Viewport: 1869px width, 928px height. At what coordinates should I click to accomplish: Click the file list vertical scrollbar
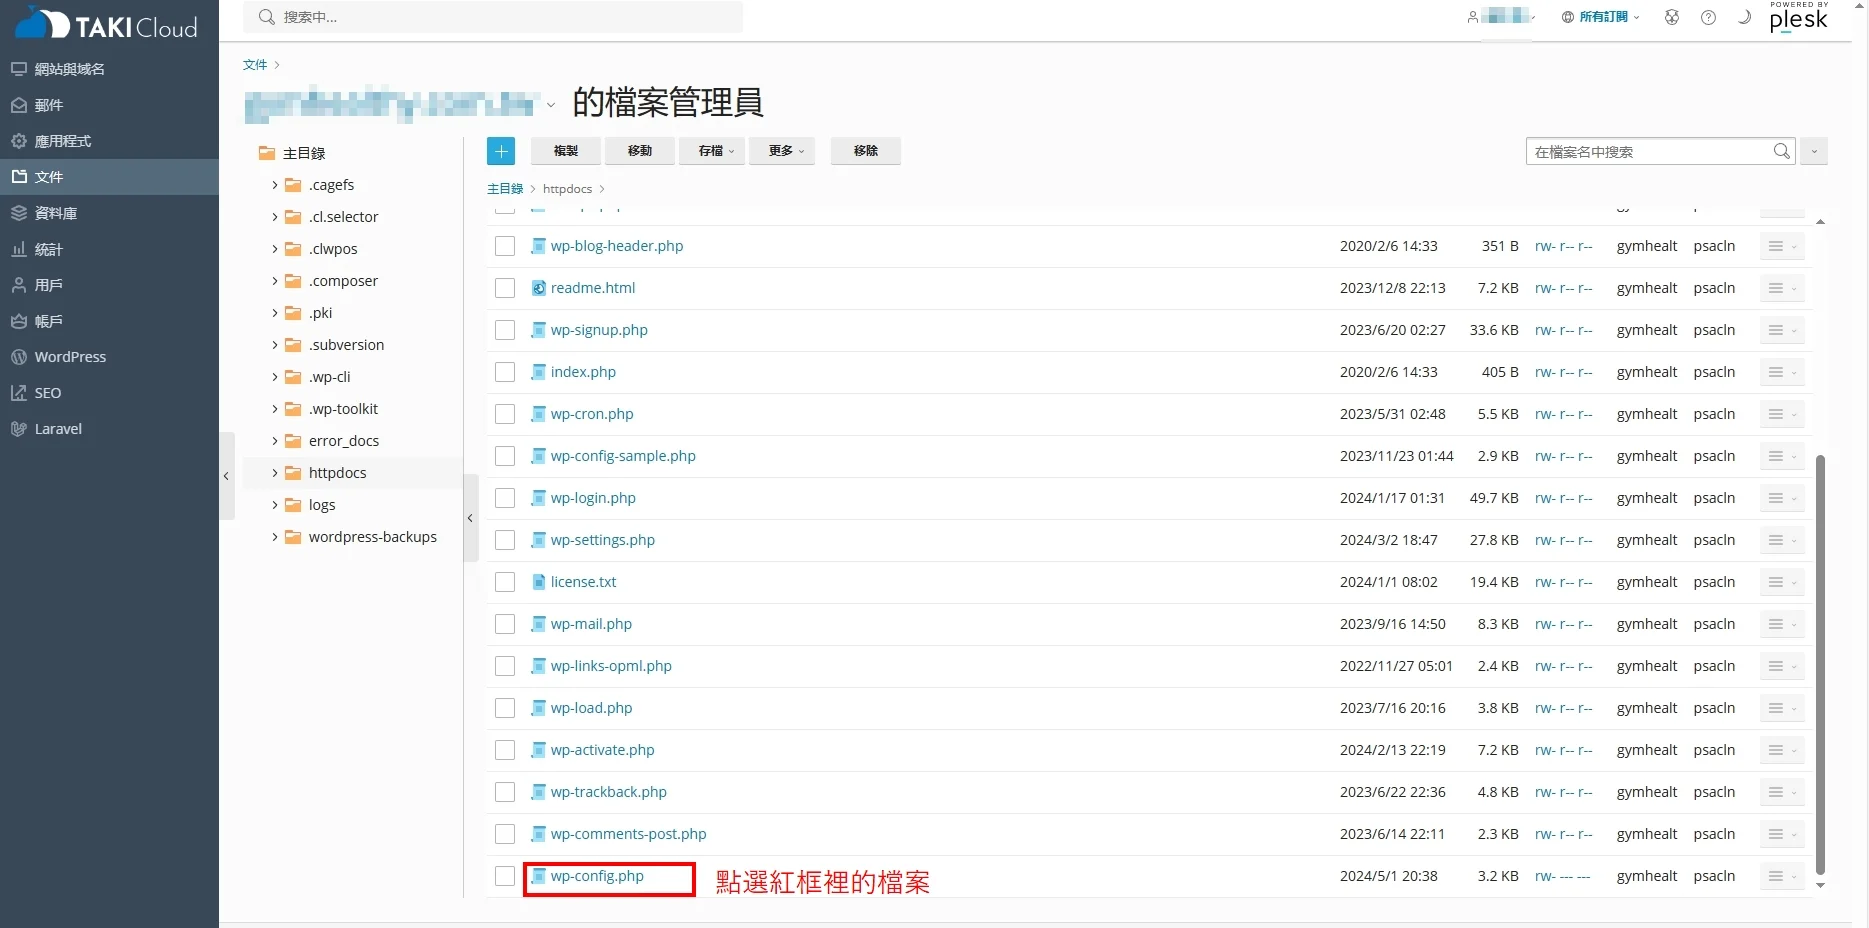pos(1820,664)
